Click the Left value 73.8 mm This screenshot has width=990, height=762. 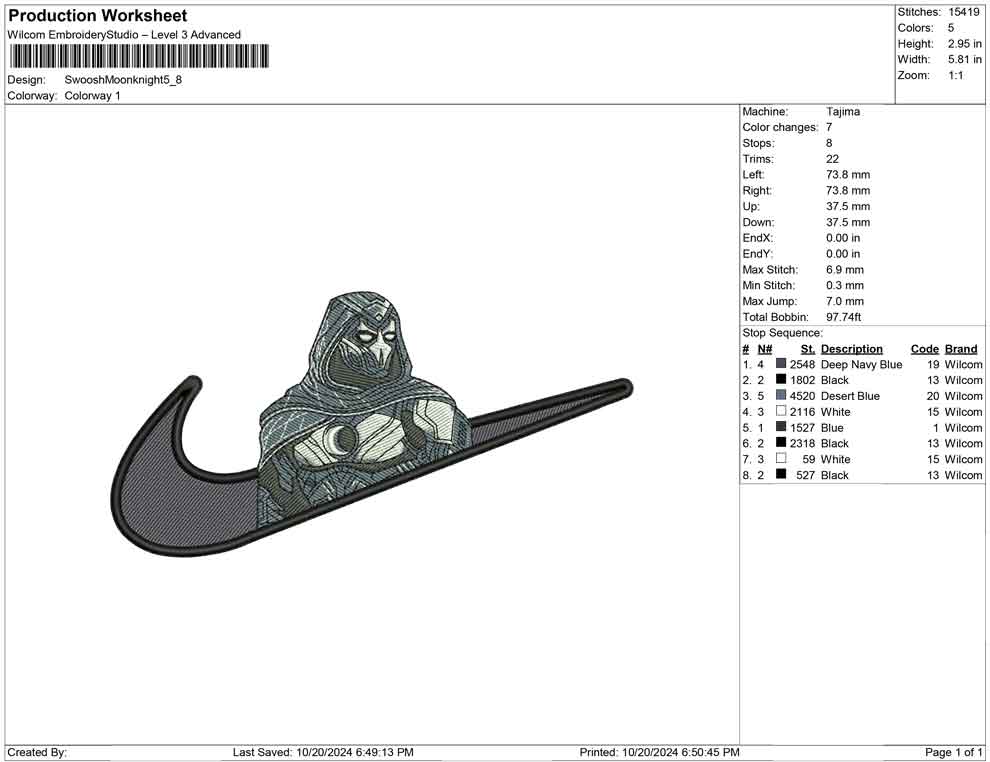click(x=848, y=174)
